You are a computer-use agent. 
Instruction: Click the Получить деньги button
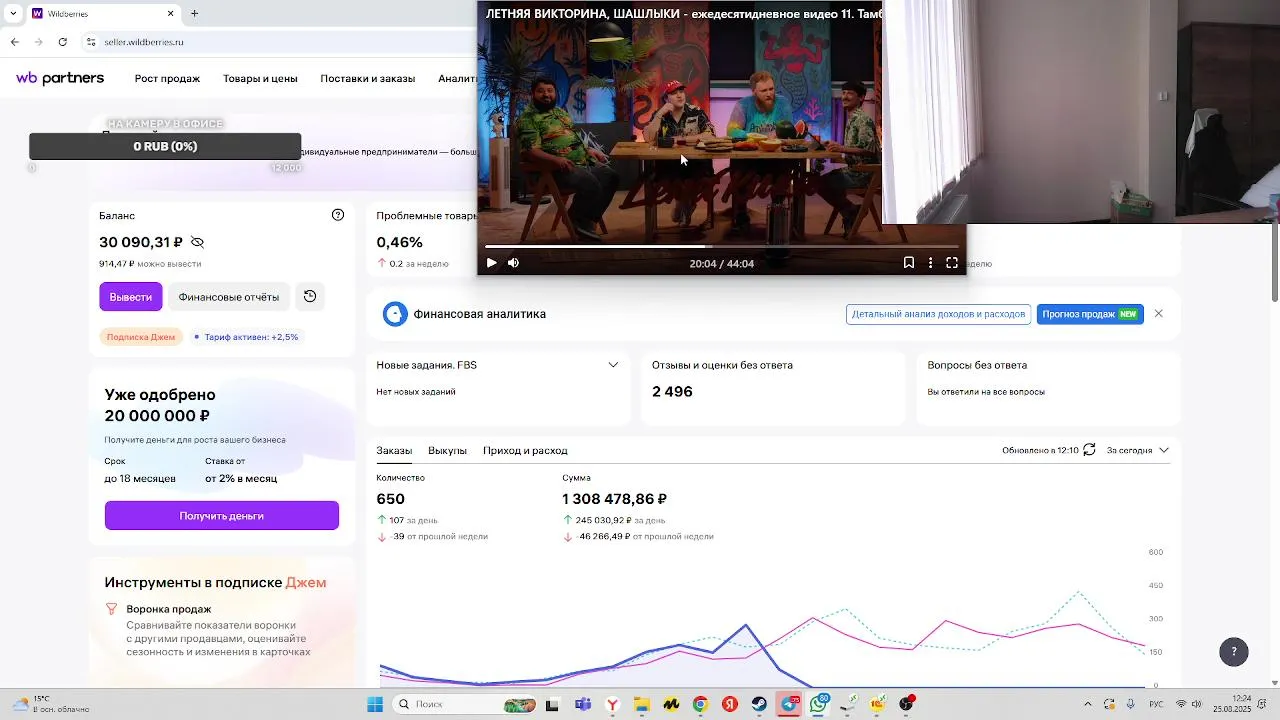click(222, 516)
